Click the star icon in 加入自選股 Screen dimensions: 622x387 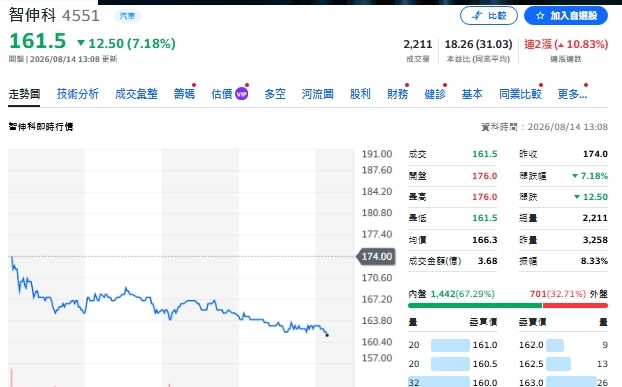tap(540, 16)
